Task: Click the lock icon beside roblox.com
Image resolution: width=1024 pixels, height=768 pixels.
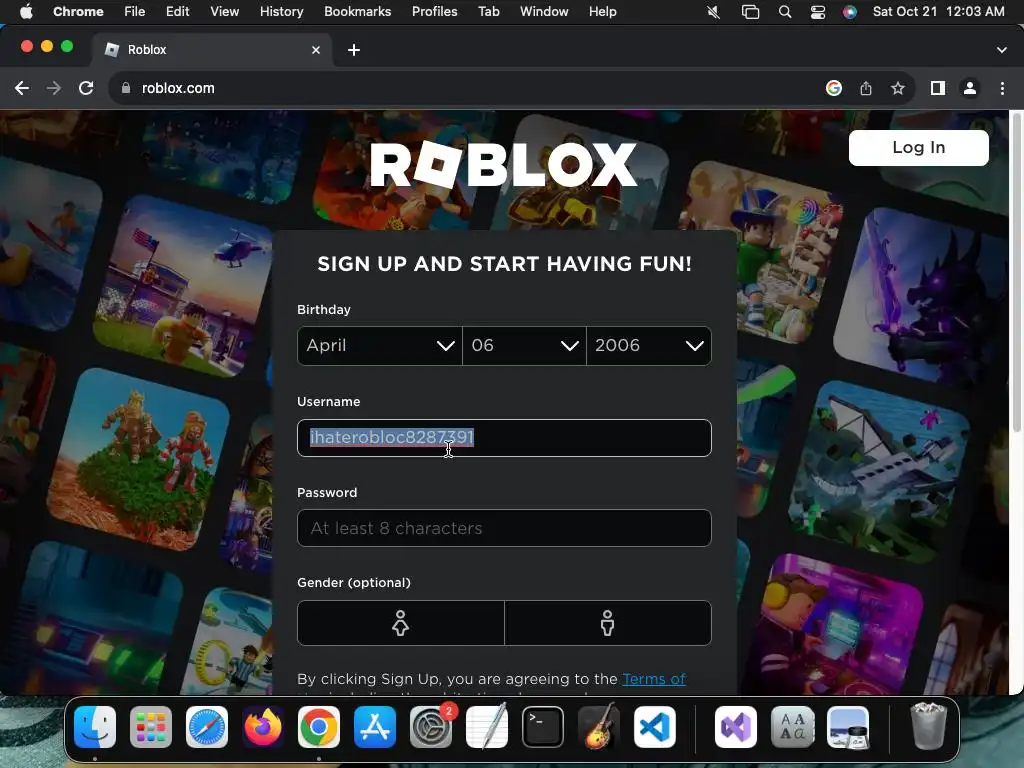Action: coord(126,88)
